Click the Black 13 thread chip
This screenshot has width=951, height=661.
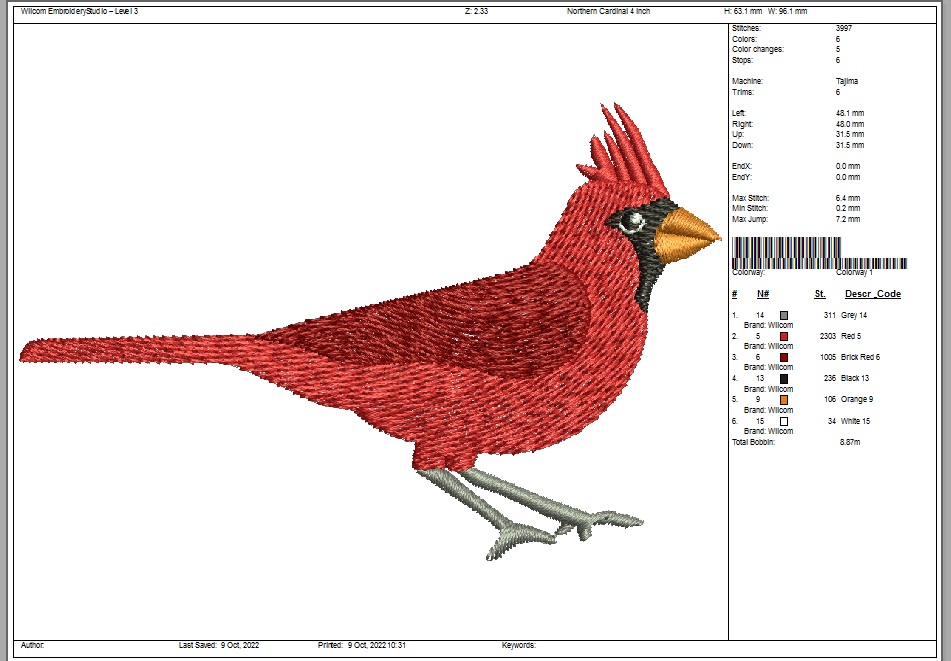tap(784, 378)
